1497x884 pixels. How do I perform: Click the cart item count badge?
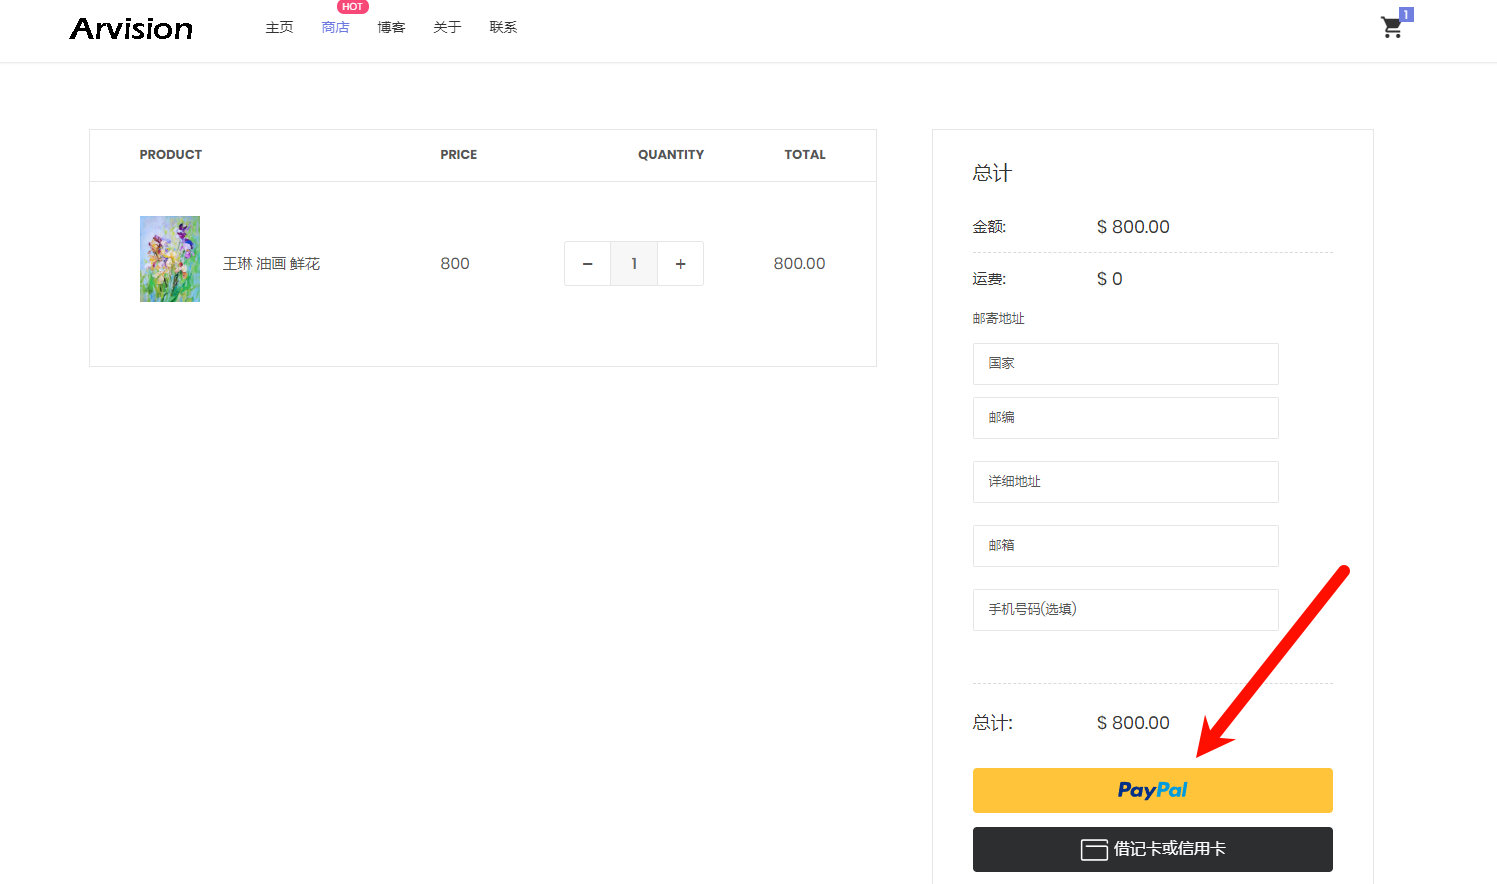(1406, 14)
